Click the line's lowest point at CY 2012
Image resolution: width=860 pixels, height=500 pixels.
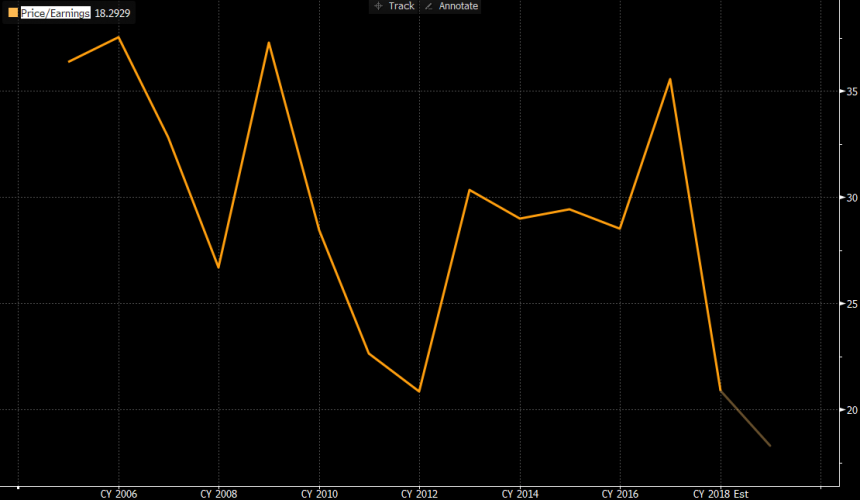coord(419,391)
